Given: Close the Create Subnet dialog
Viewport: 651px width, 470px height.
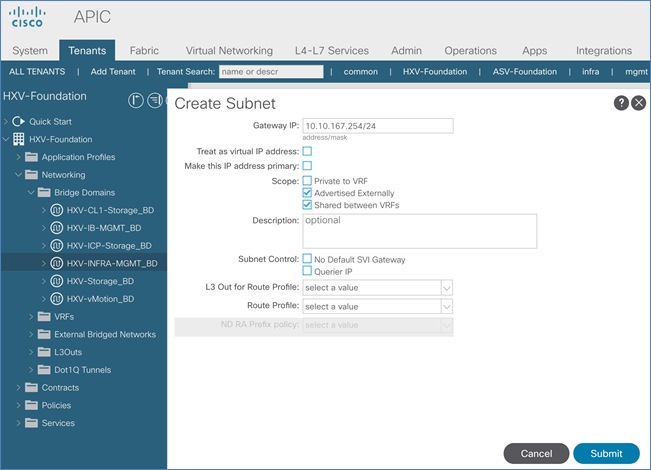Looking at the screenshot, I should (639, 103).
